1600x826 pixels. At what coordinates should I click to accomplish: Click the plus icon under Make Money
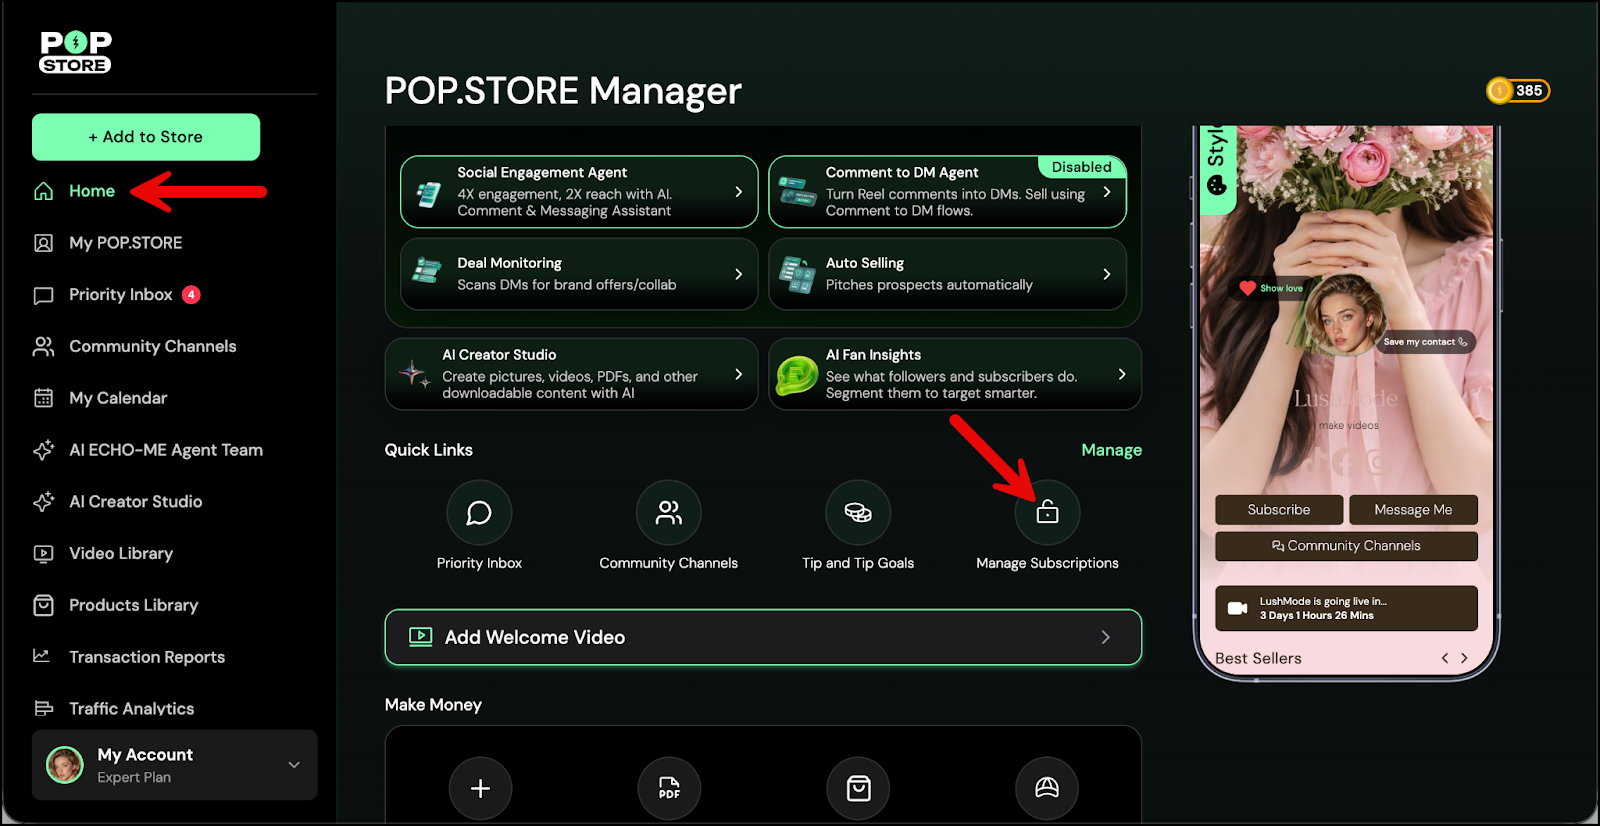[480, 788]
